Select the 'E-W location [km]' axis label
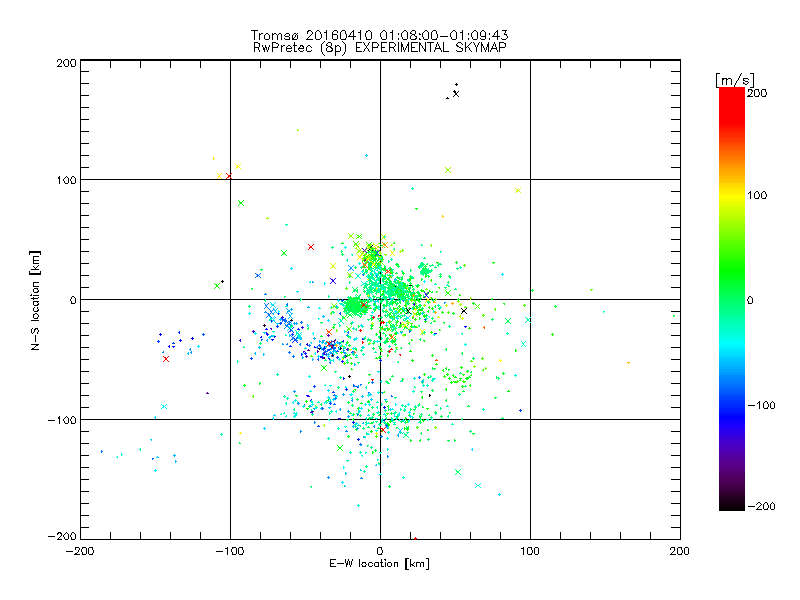The height and width of the screenshot is (600, 800). tap(379, 563)
